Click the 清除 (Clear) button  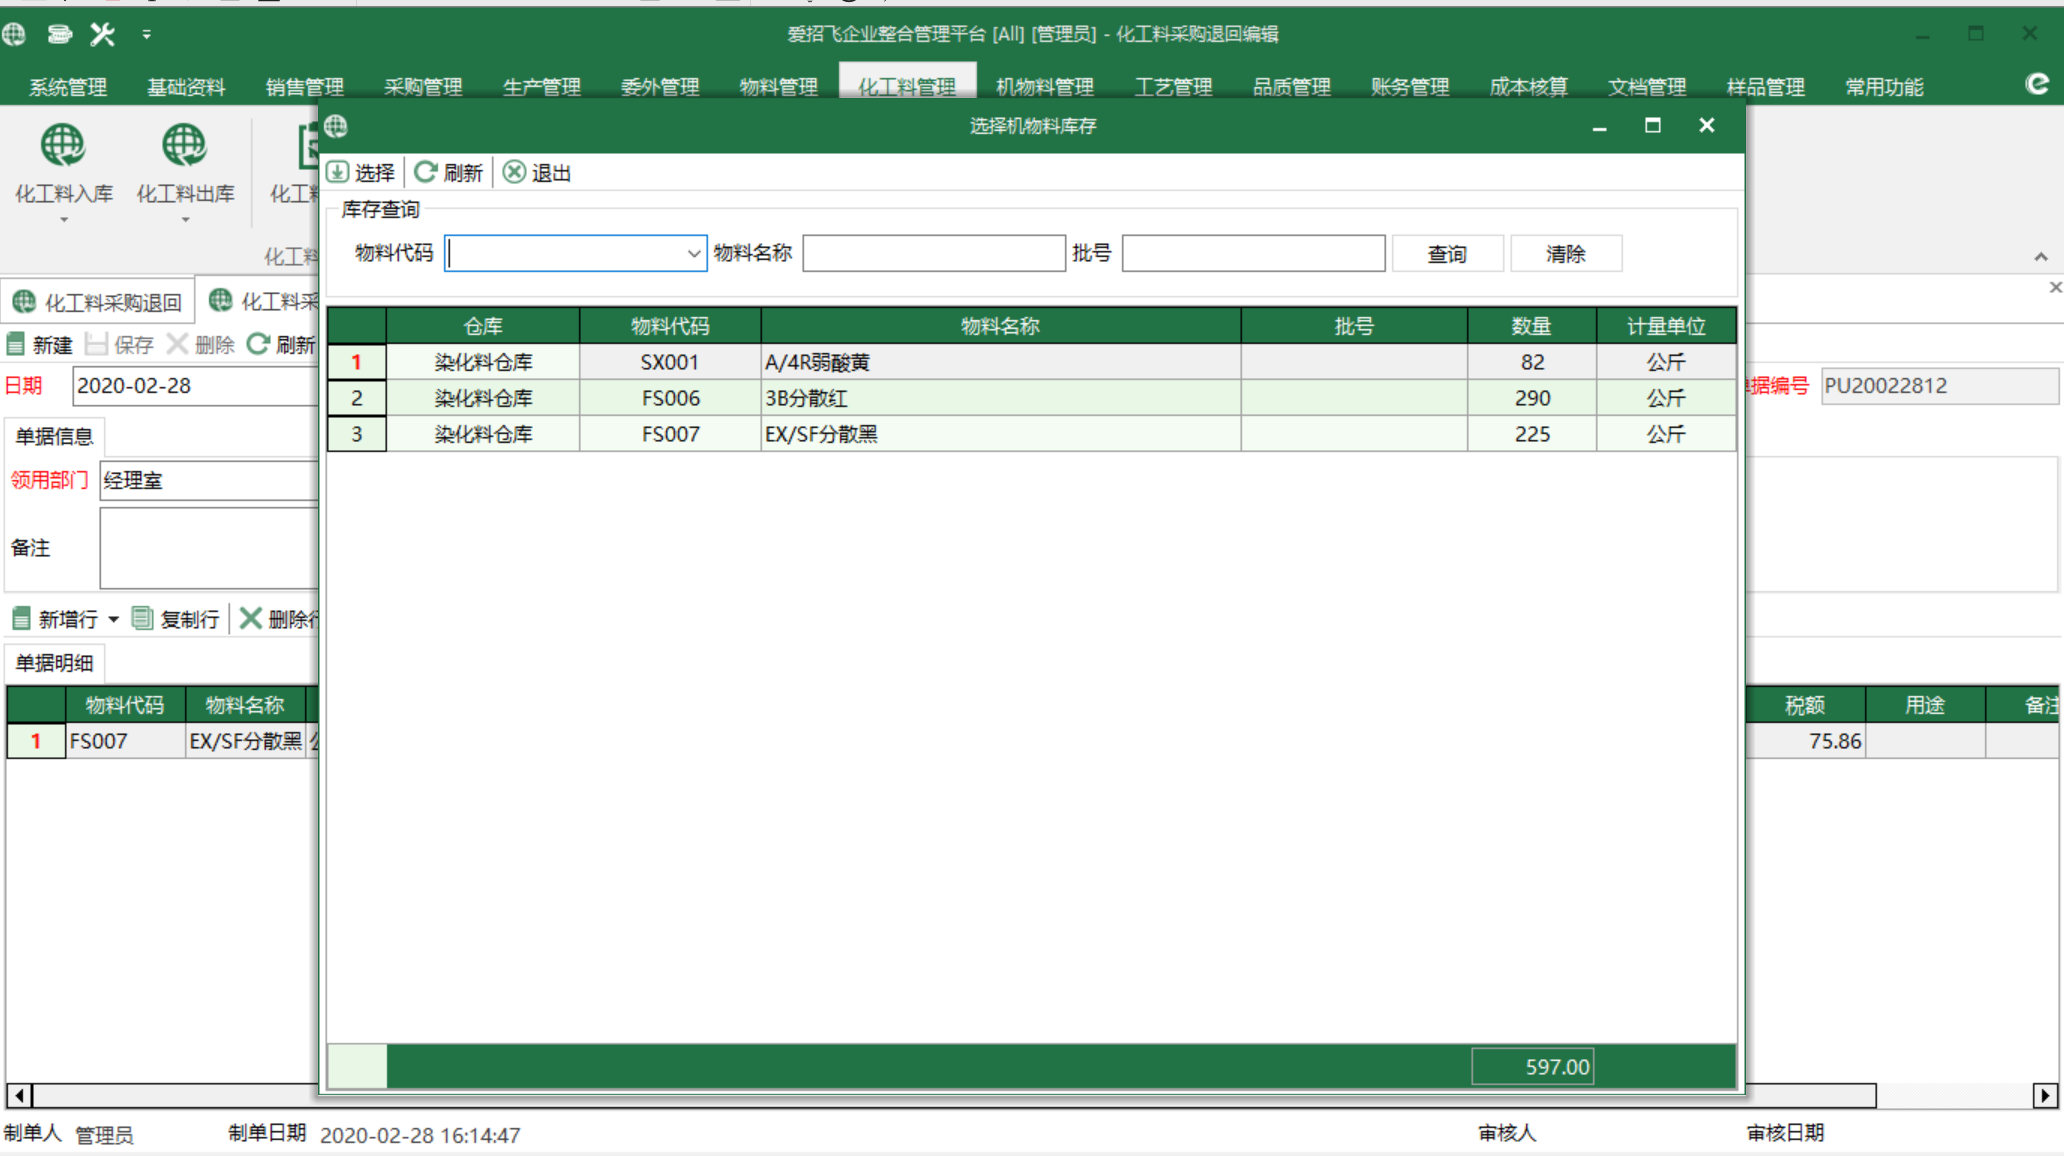(x=1564, y=254)
